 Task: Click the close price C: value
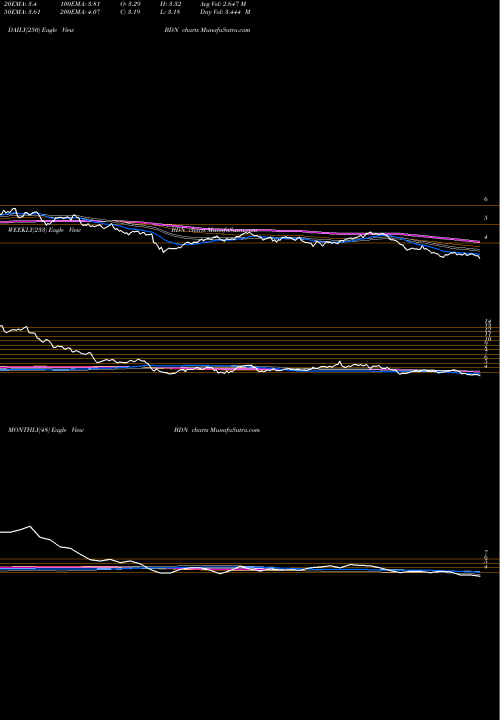(x=130, y=12)
